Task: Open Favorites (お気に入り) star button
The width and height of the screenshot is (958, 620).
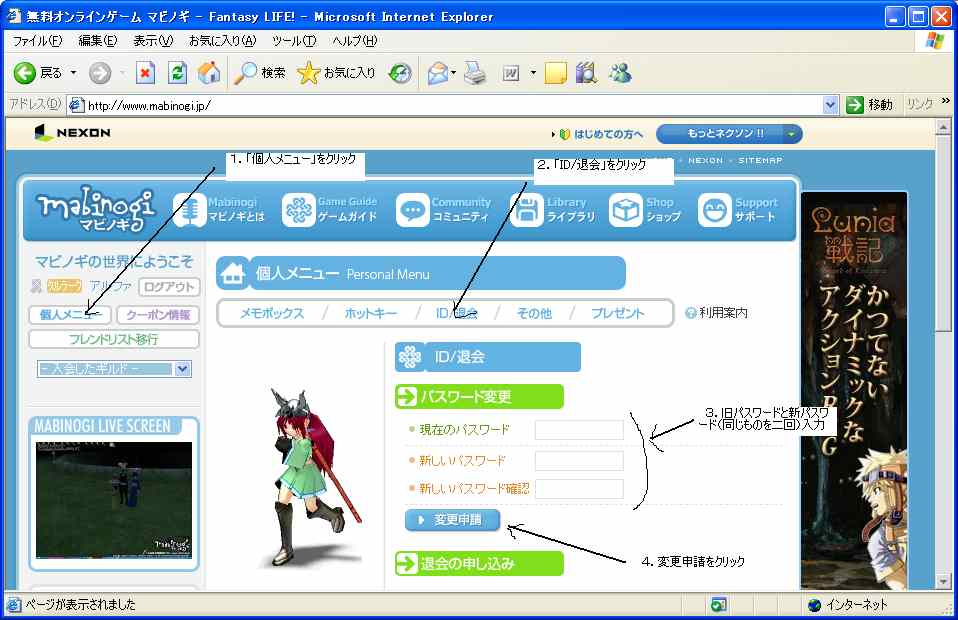Action: [337, 73]
